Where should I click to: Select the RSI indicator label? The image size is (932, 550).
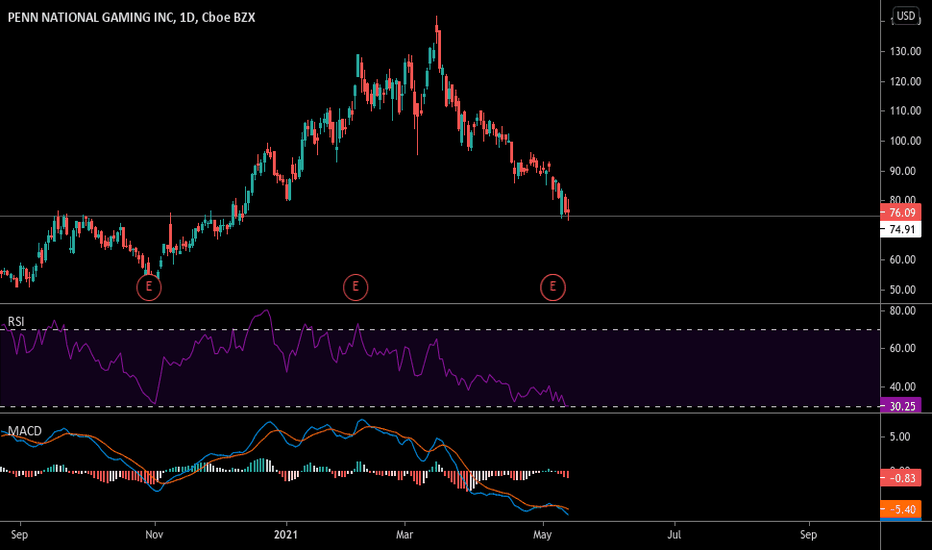tap(16, 322)
